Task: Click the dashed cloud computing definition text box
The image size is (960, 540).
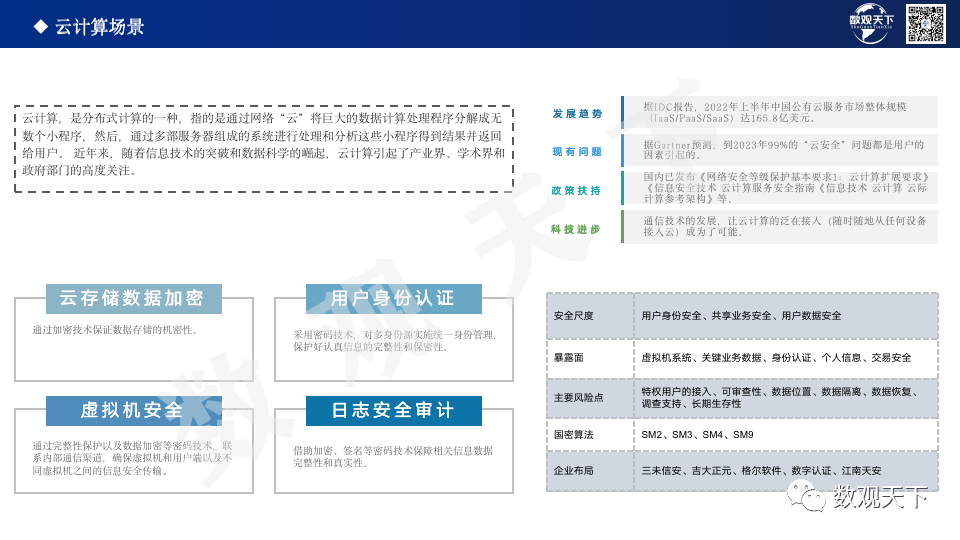Action: [263, 148]
